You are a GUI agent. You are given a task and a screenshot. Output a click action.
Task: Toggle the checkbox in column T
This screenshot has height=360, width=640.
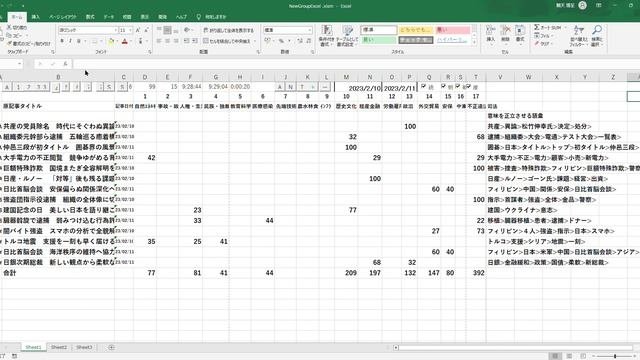469,87
